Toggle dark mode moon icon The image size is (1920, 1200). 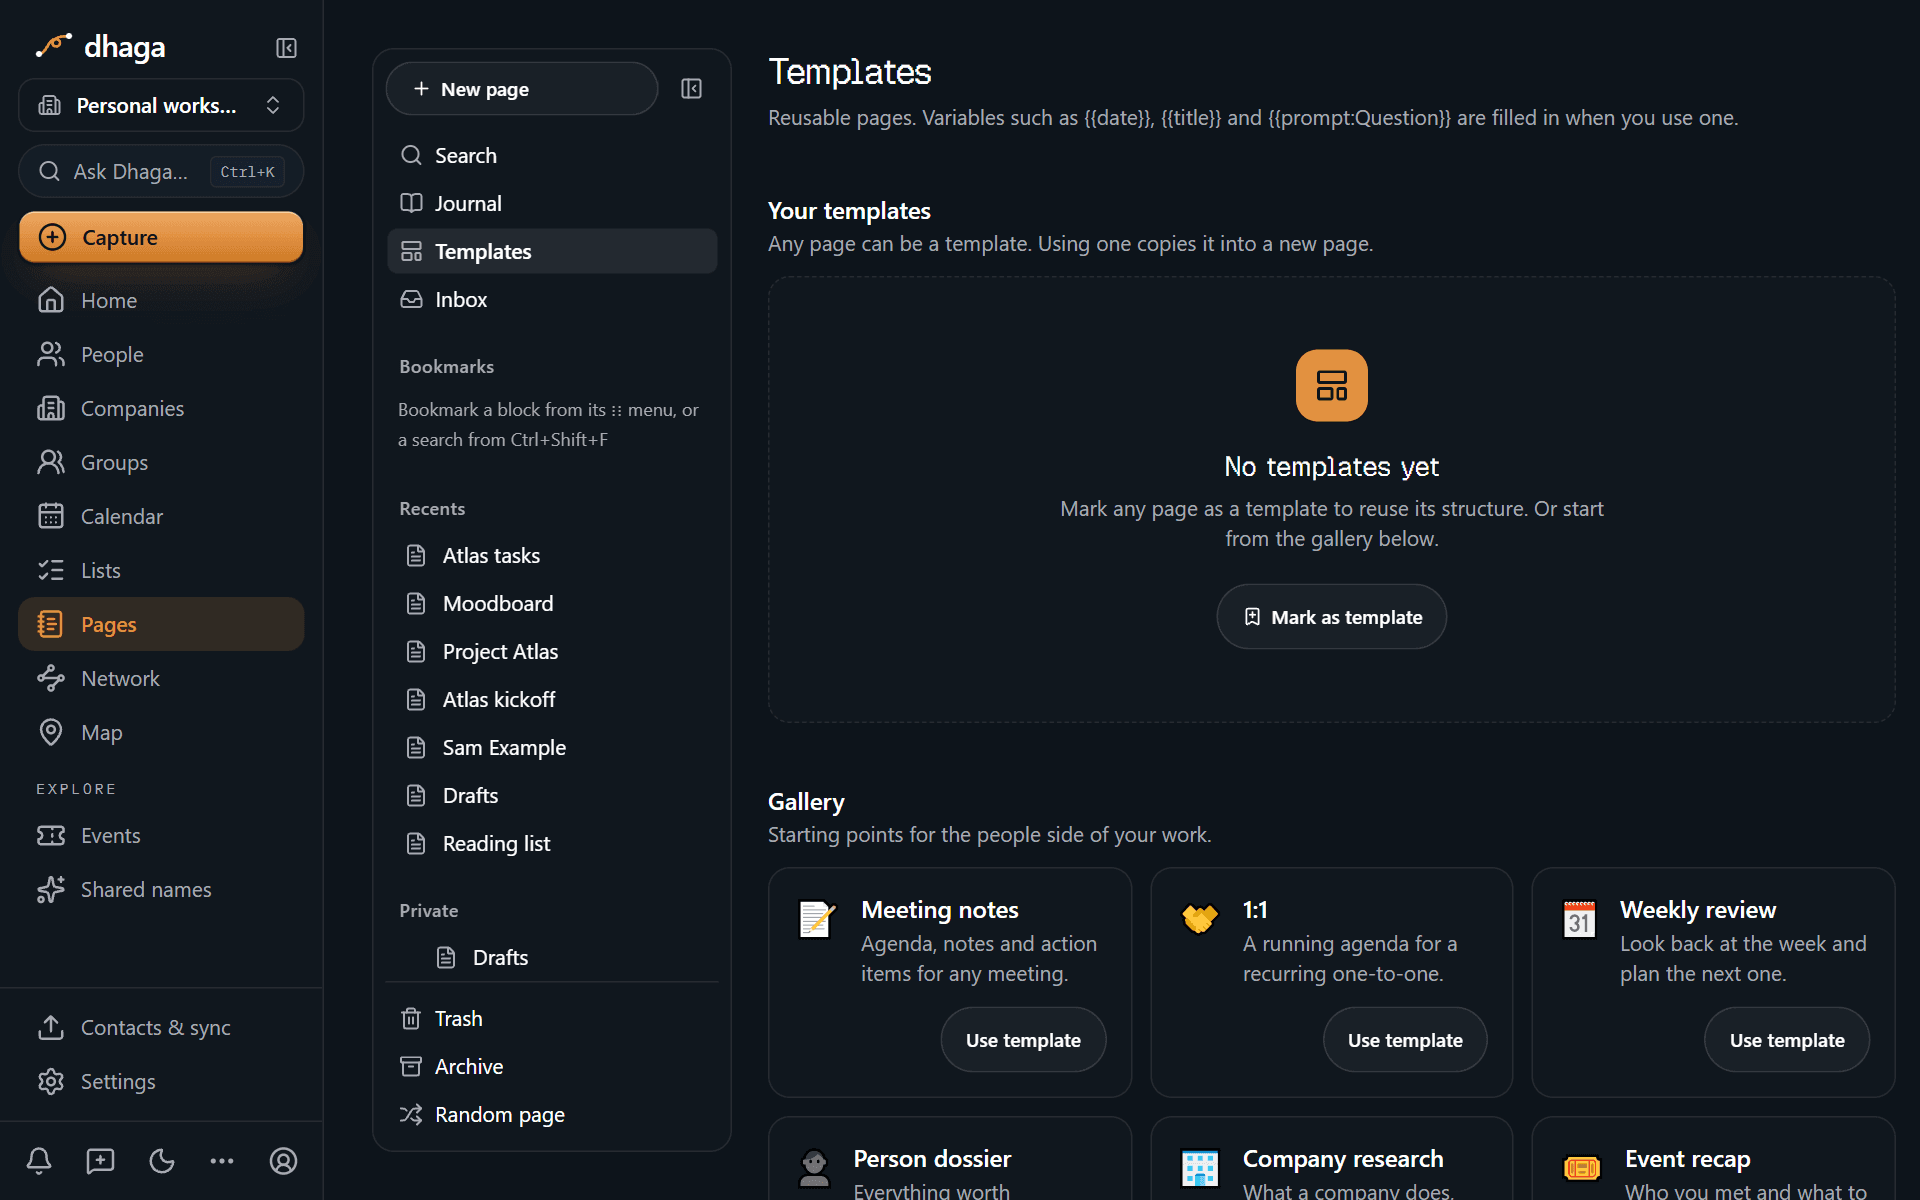point(161,1161)
